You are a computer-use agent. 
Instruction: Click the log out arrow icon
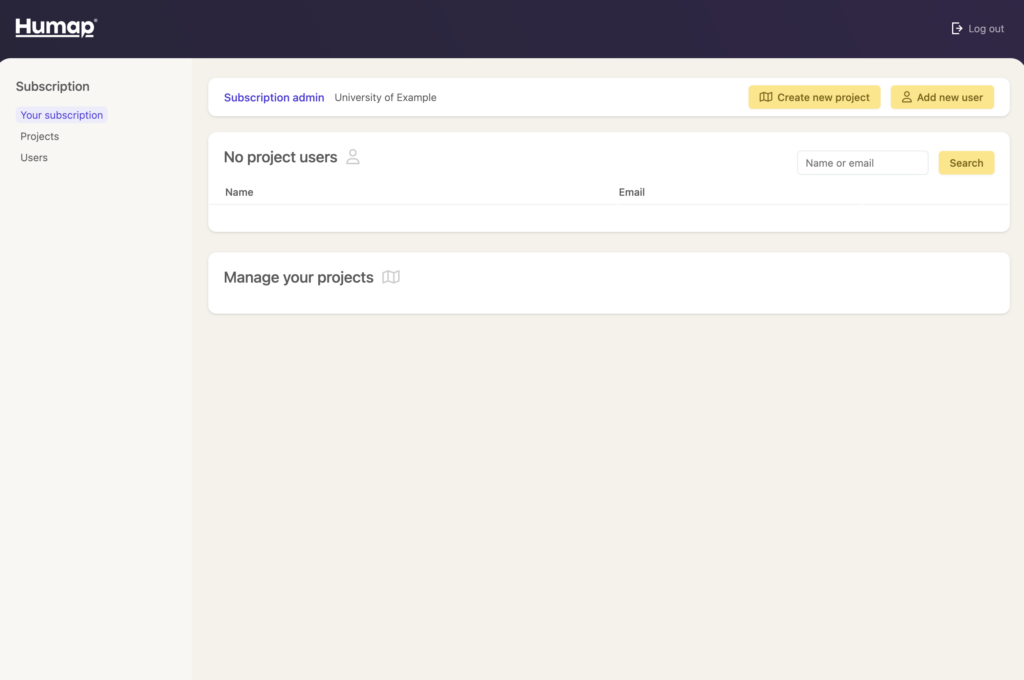click(x=957, y=29)
